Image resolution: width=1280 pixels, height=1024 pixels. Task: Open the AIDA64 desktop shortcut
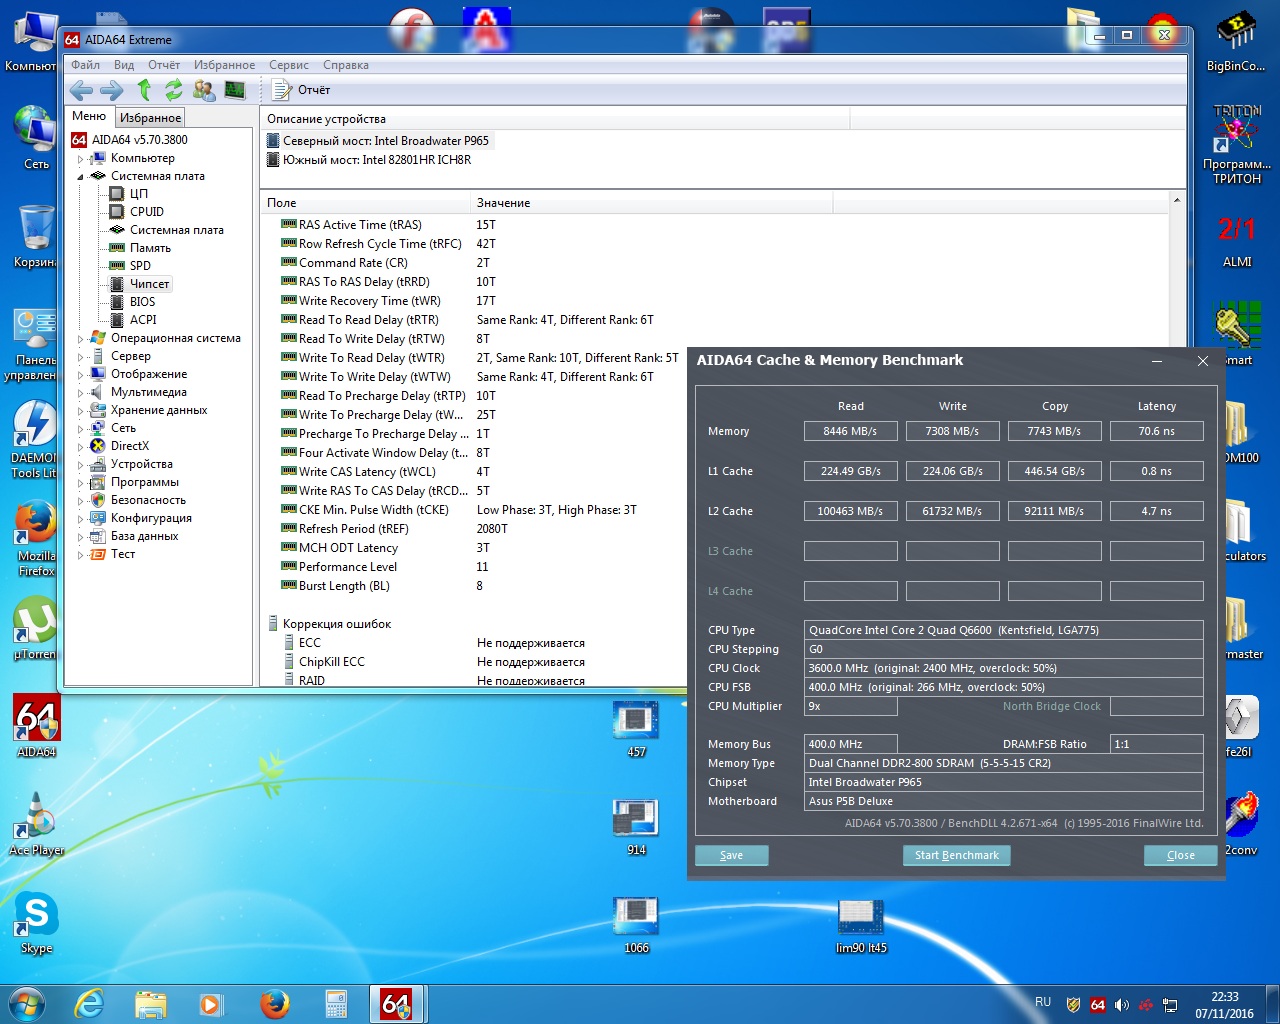pos(37,726)
